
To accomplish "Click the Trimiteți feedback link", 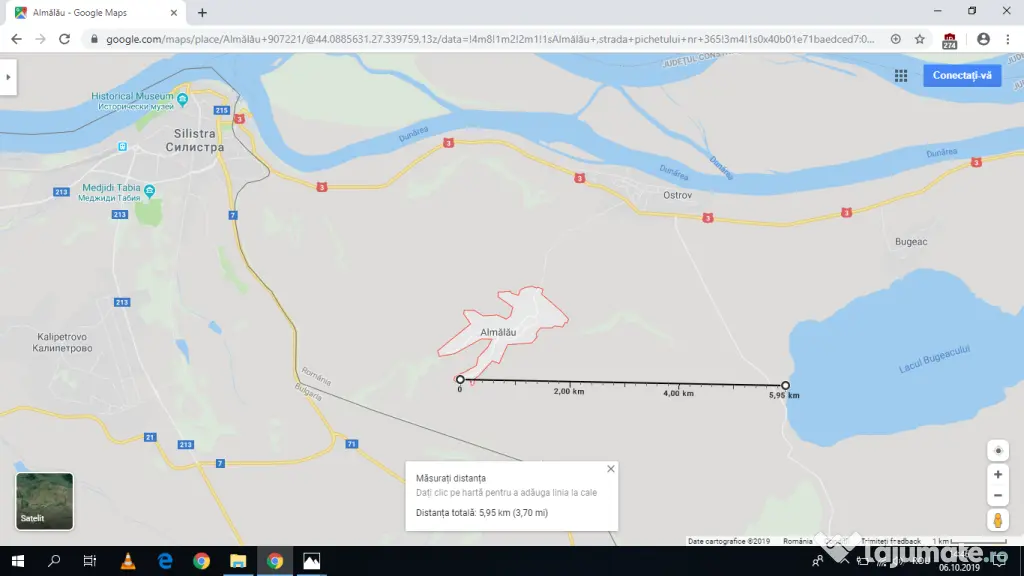I will coord(890,541).
